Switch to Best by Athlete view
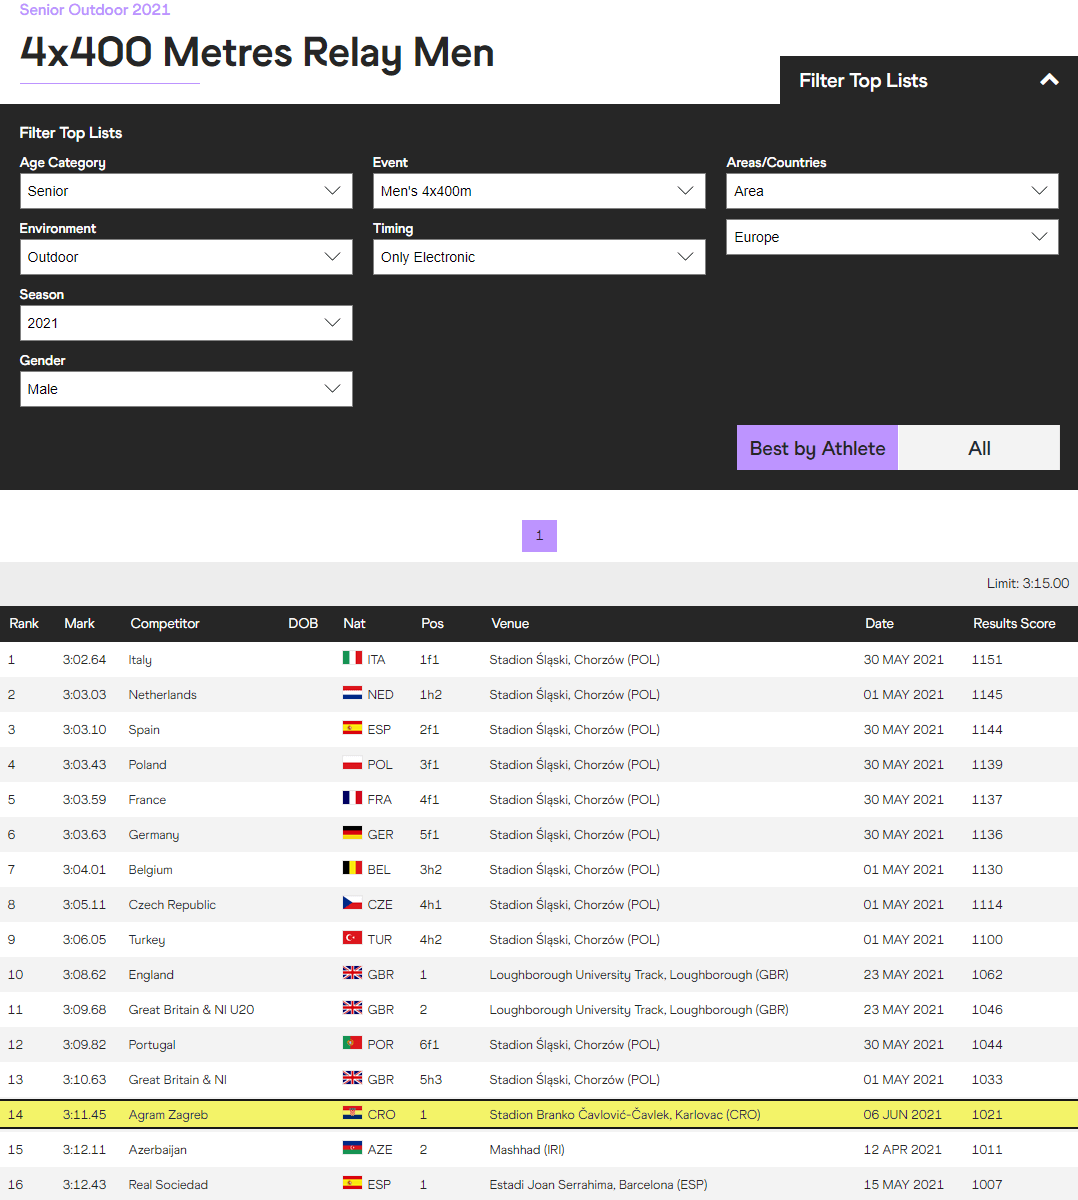The height and width of the screenshot is (1200, 1078). [817, 448]
